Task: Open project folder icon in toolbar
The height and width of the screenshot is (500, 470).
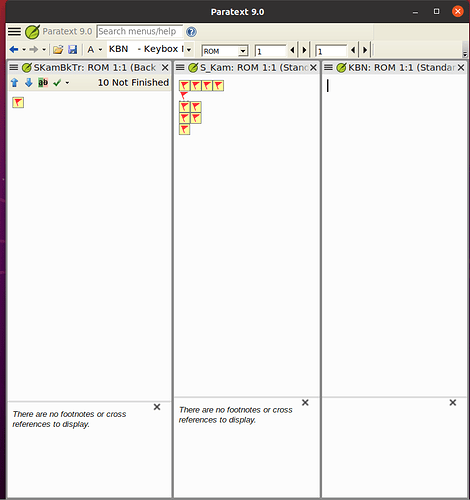Action: [58, 50]
